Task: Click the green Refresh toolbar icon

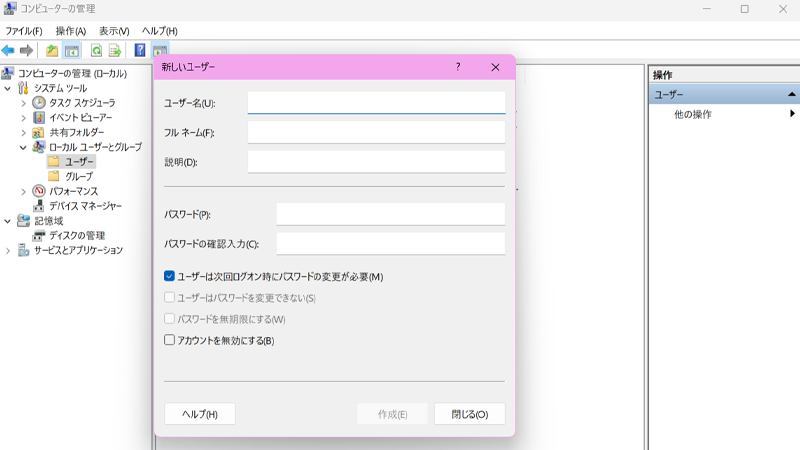Action: point(97,50)
